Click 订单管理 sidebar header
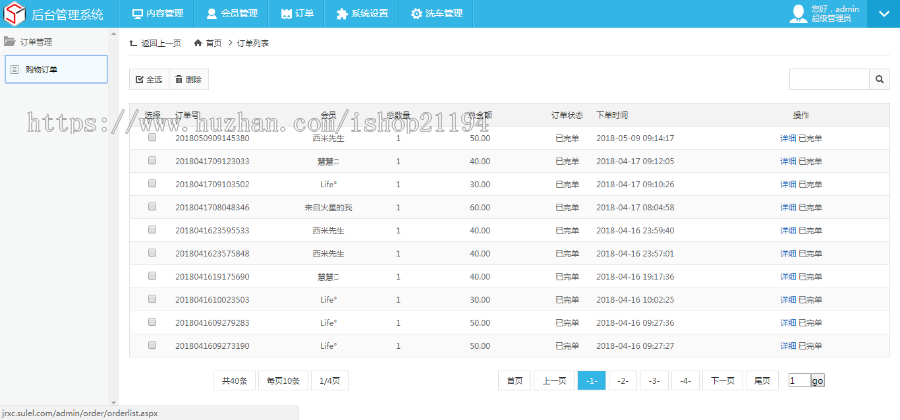Viewport: 900px width, 420px height. tap(36, 42)
